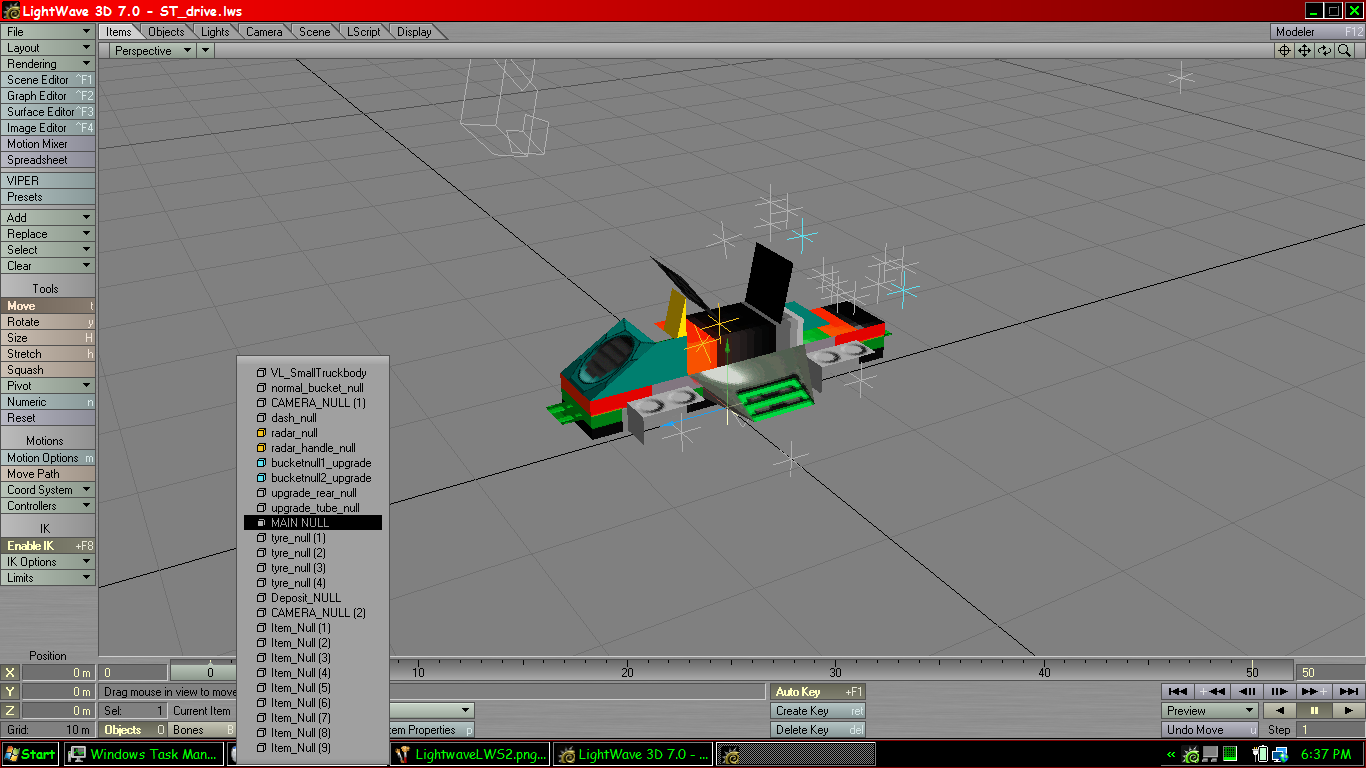Click the last frame field showing 50
The image size is (1366, 768).
(x=1330, y=672)
